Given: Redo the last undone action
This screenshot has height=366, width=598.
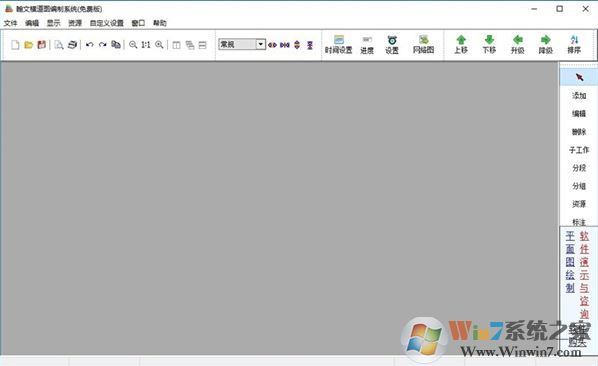Looking at the screenshot, I should coord(103,45).
